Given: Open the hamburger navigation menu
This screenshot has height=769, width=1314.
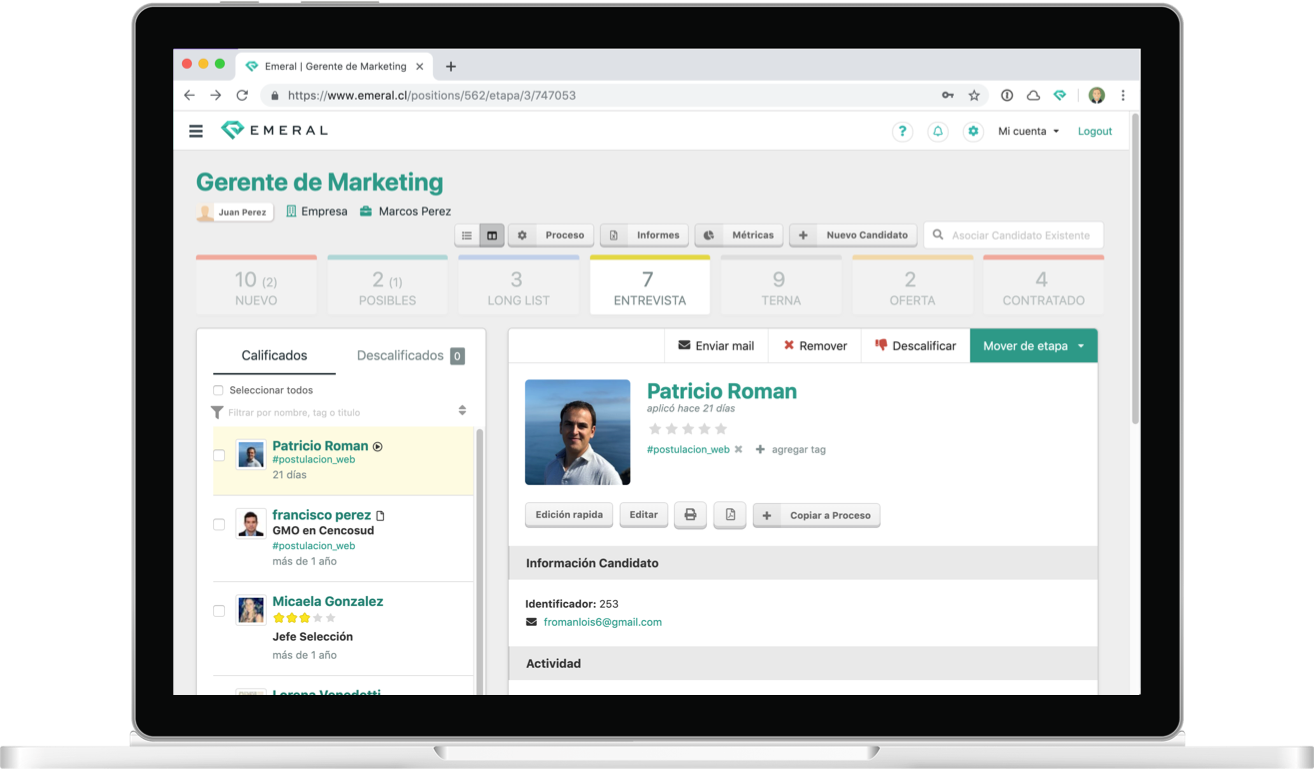Looking at the screenshot, I should pos(196,131).
